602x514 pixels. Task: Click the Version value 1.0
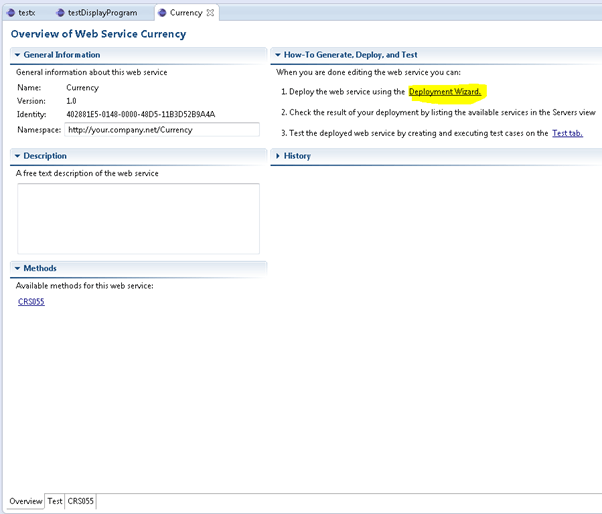71,101
